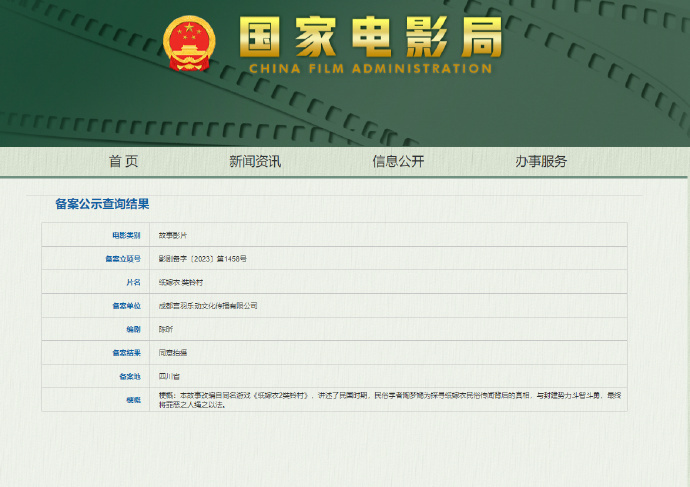Image resolution: width=690 pixels, height=487 pixels.
Task: Click the 国家电影局 title banner
Action: [x=371, y=37]
